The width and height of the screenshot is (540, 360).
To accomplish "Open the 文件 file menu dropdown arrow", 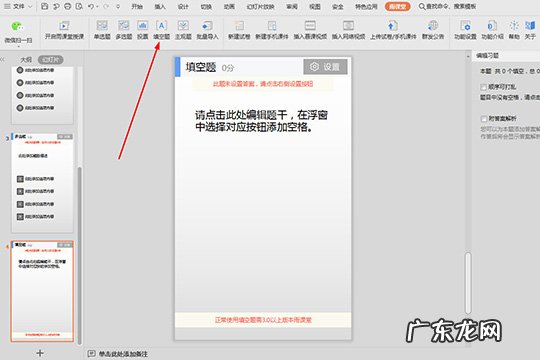I will (x=30, y=7).
